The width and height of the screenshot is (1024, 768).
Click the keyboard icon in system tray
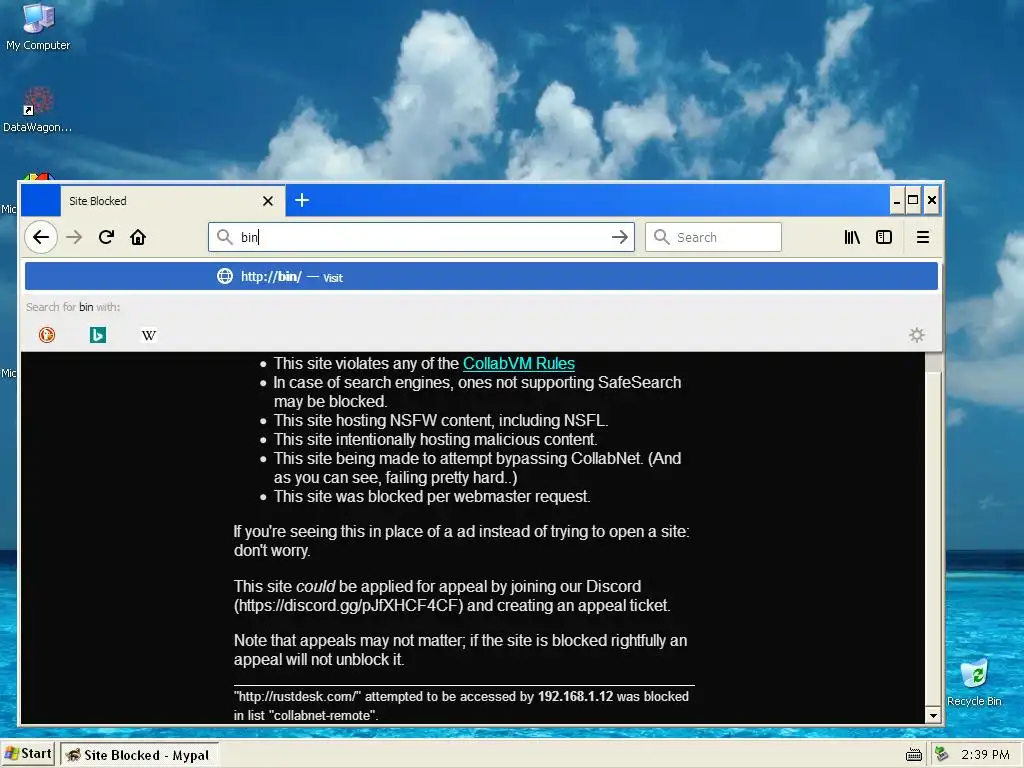[914, 756]
